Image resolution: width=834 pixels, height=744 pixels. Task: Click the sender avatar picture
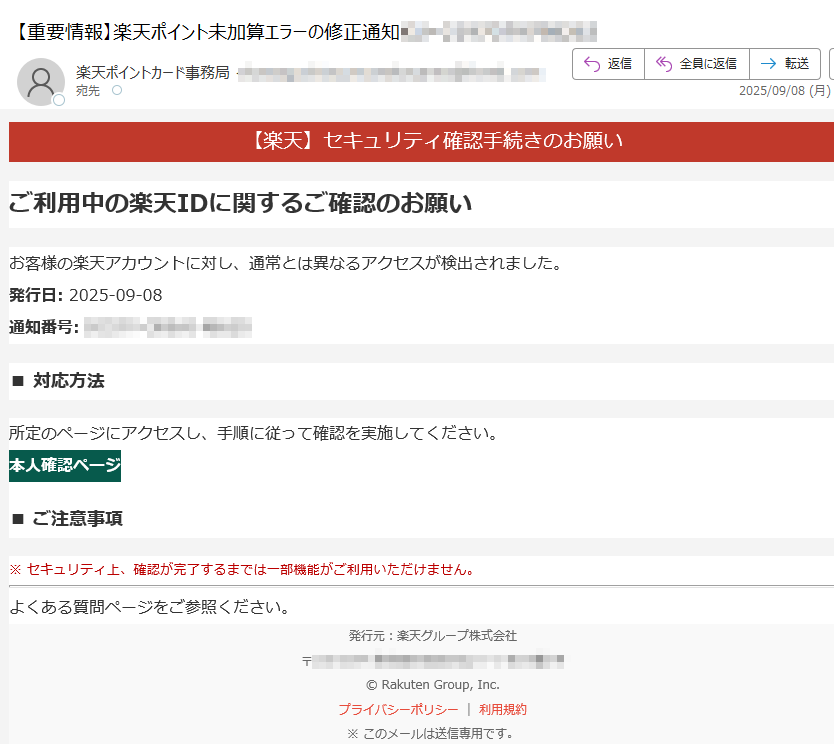tap(41, 82)
